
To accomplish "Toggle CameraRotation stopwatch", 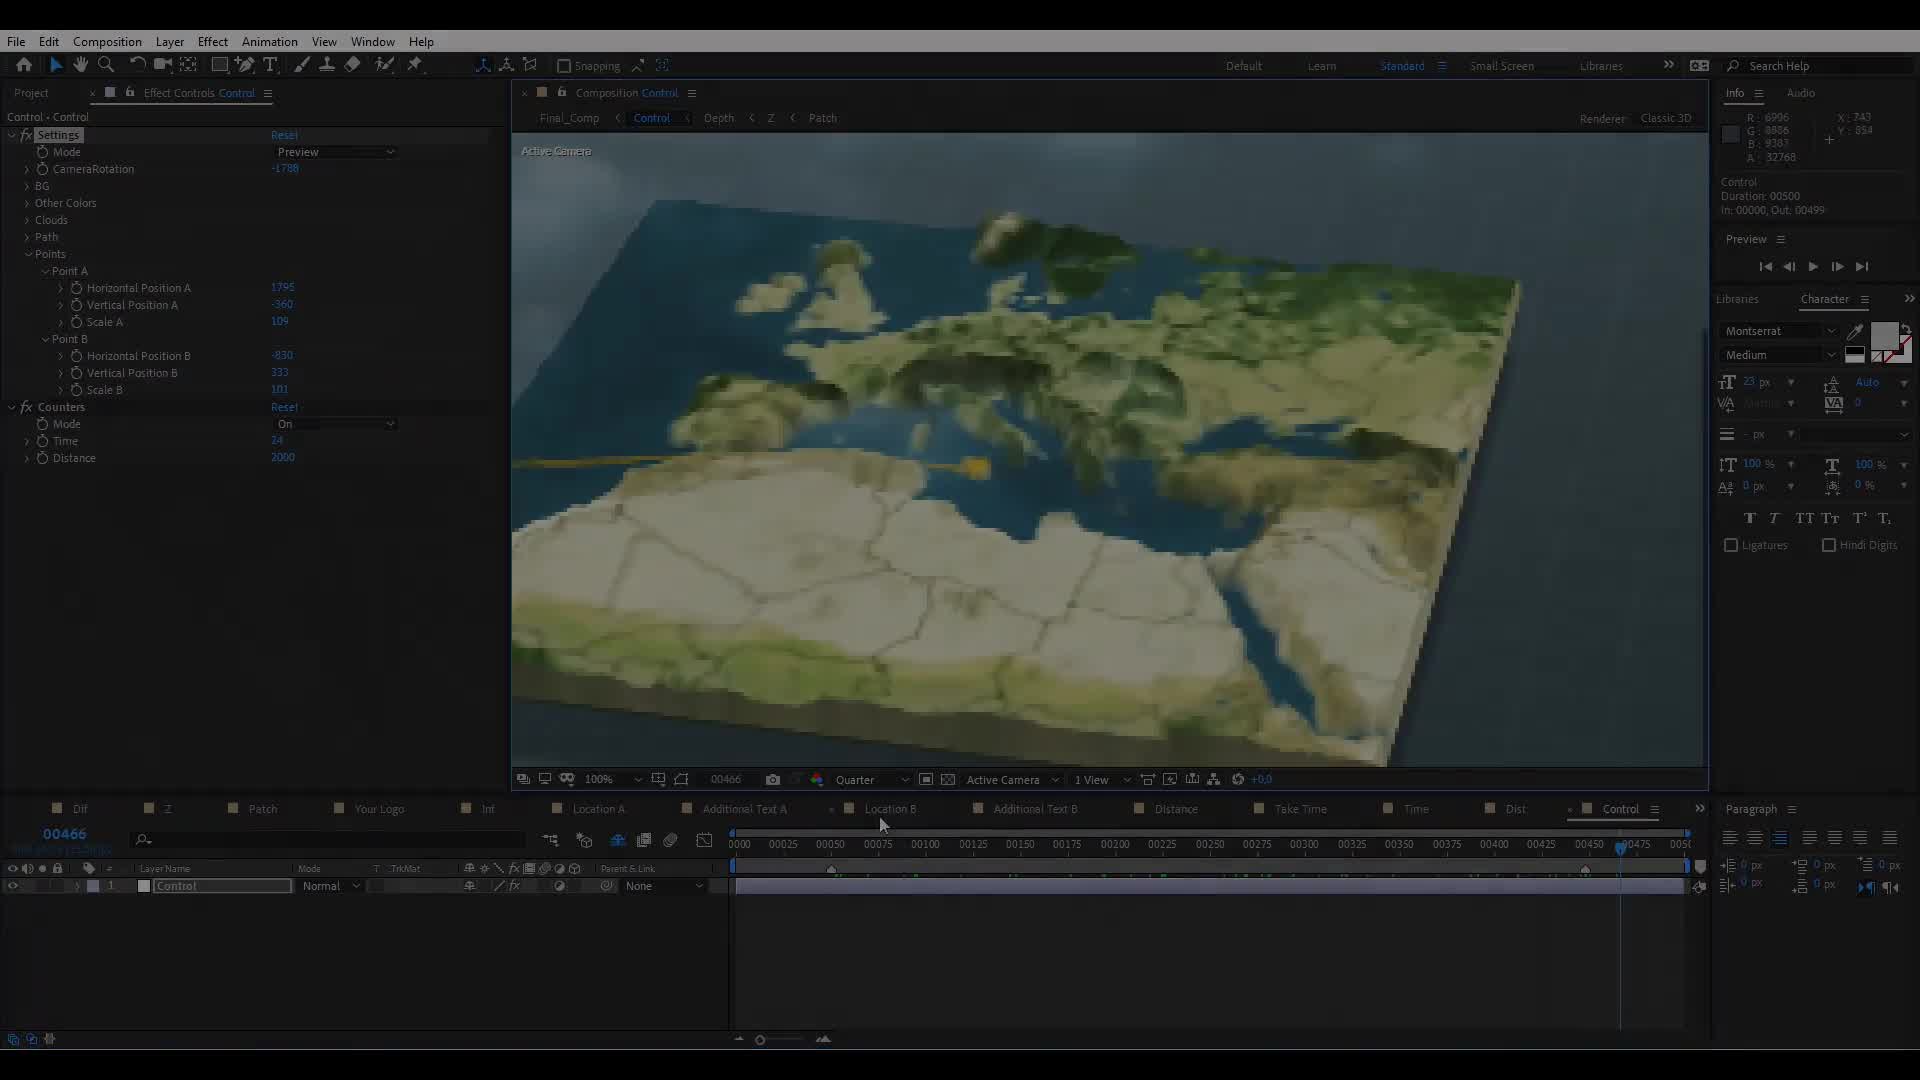I will tap(42, 169).
